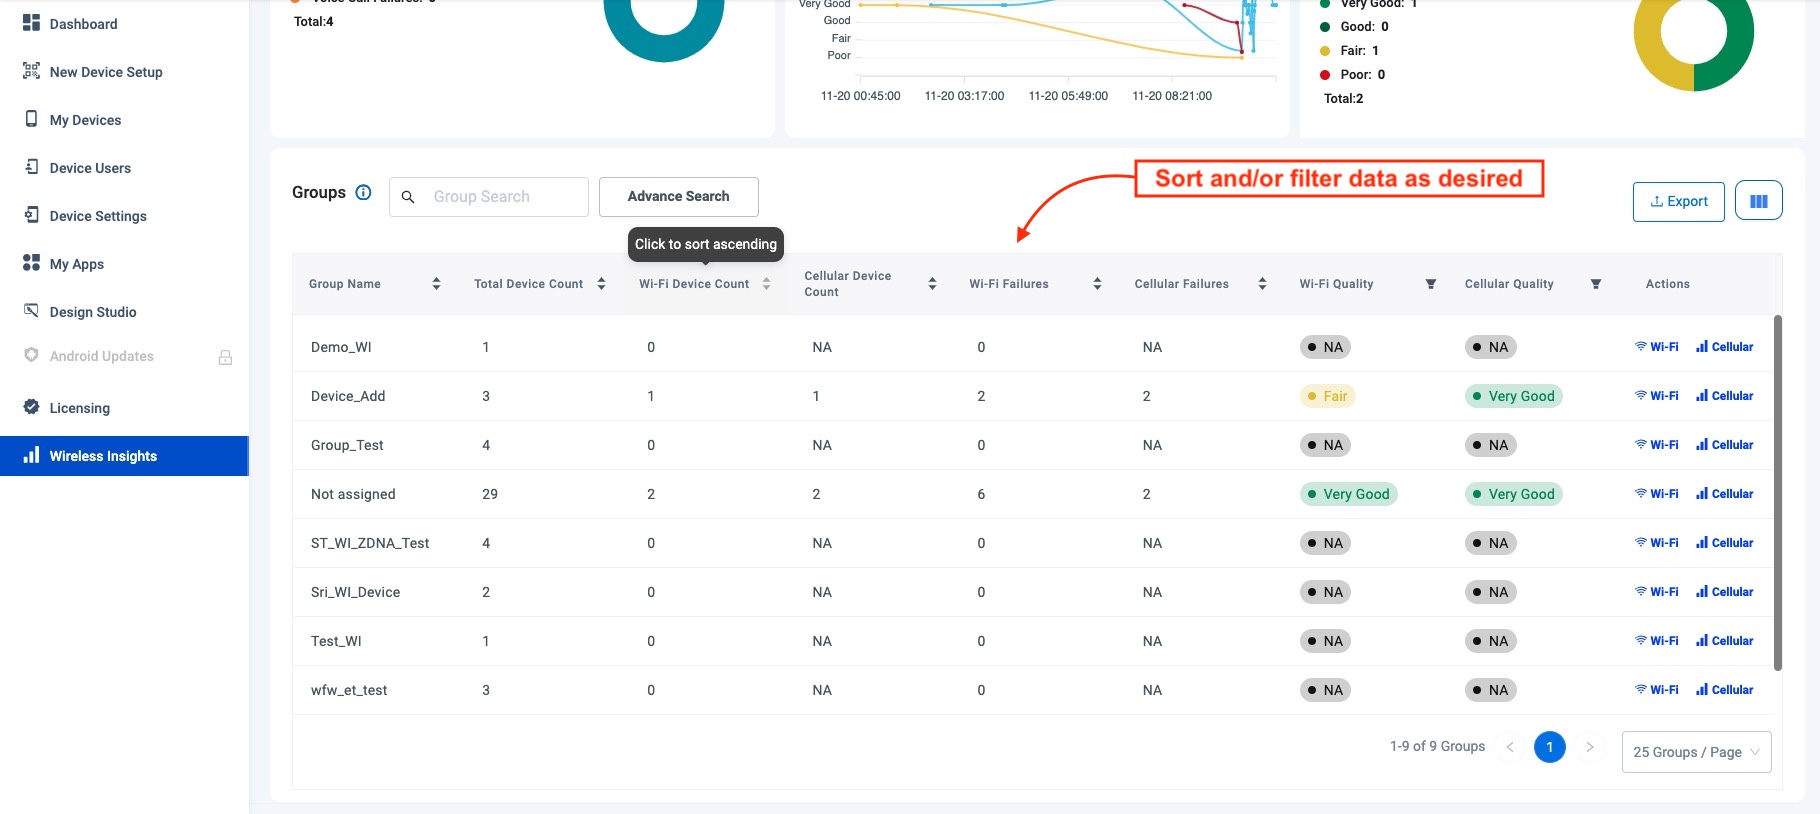Sort by Group Name column arrows
Image resolution: width=1820 pixels, height=814 pixels.
tap(436, 284)
